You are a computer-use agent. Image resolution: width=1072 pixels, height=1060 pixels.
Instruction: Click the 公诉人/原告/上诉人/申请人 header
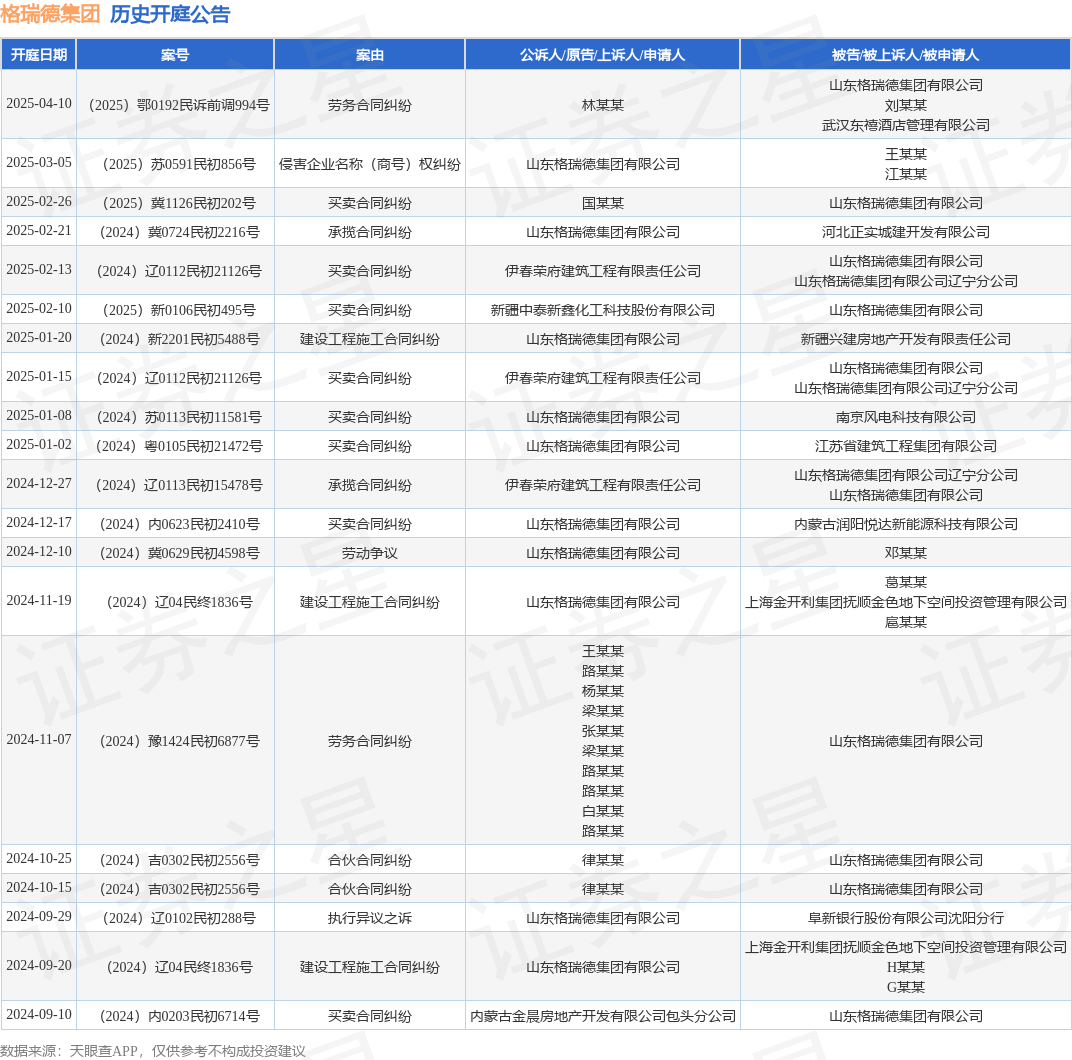(602, 55)
